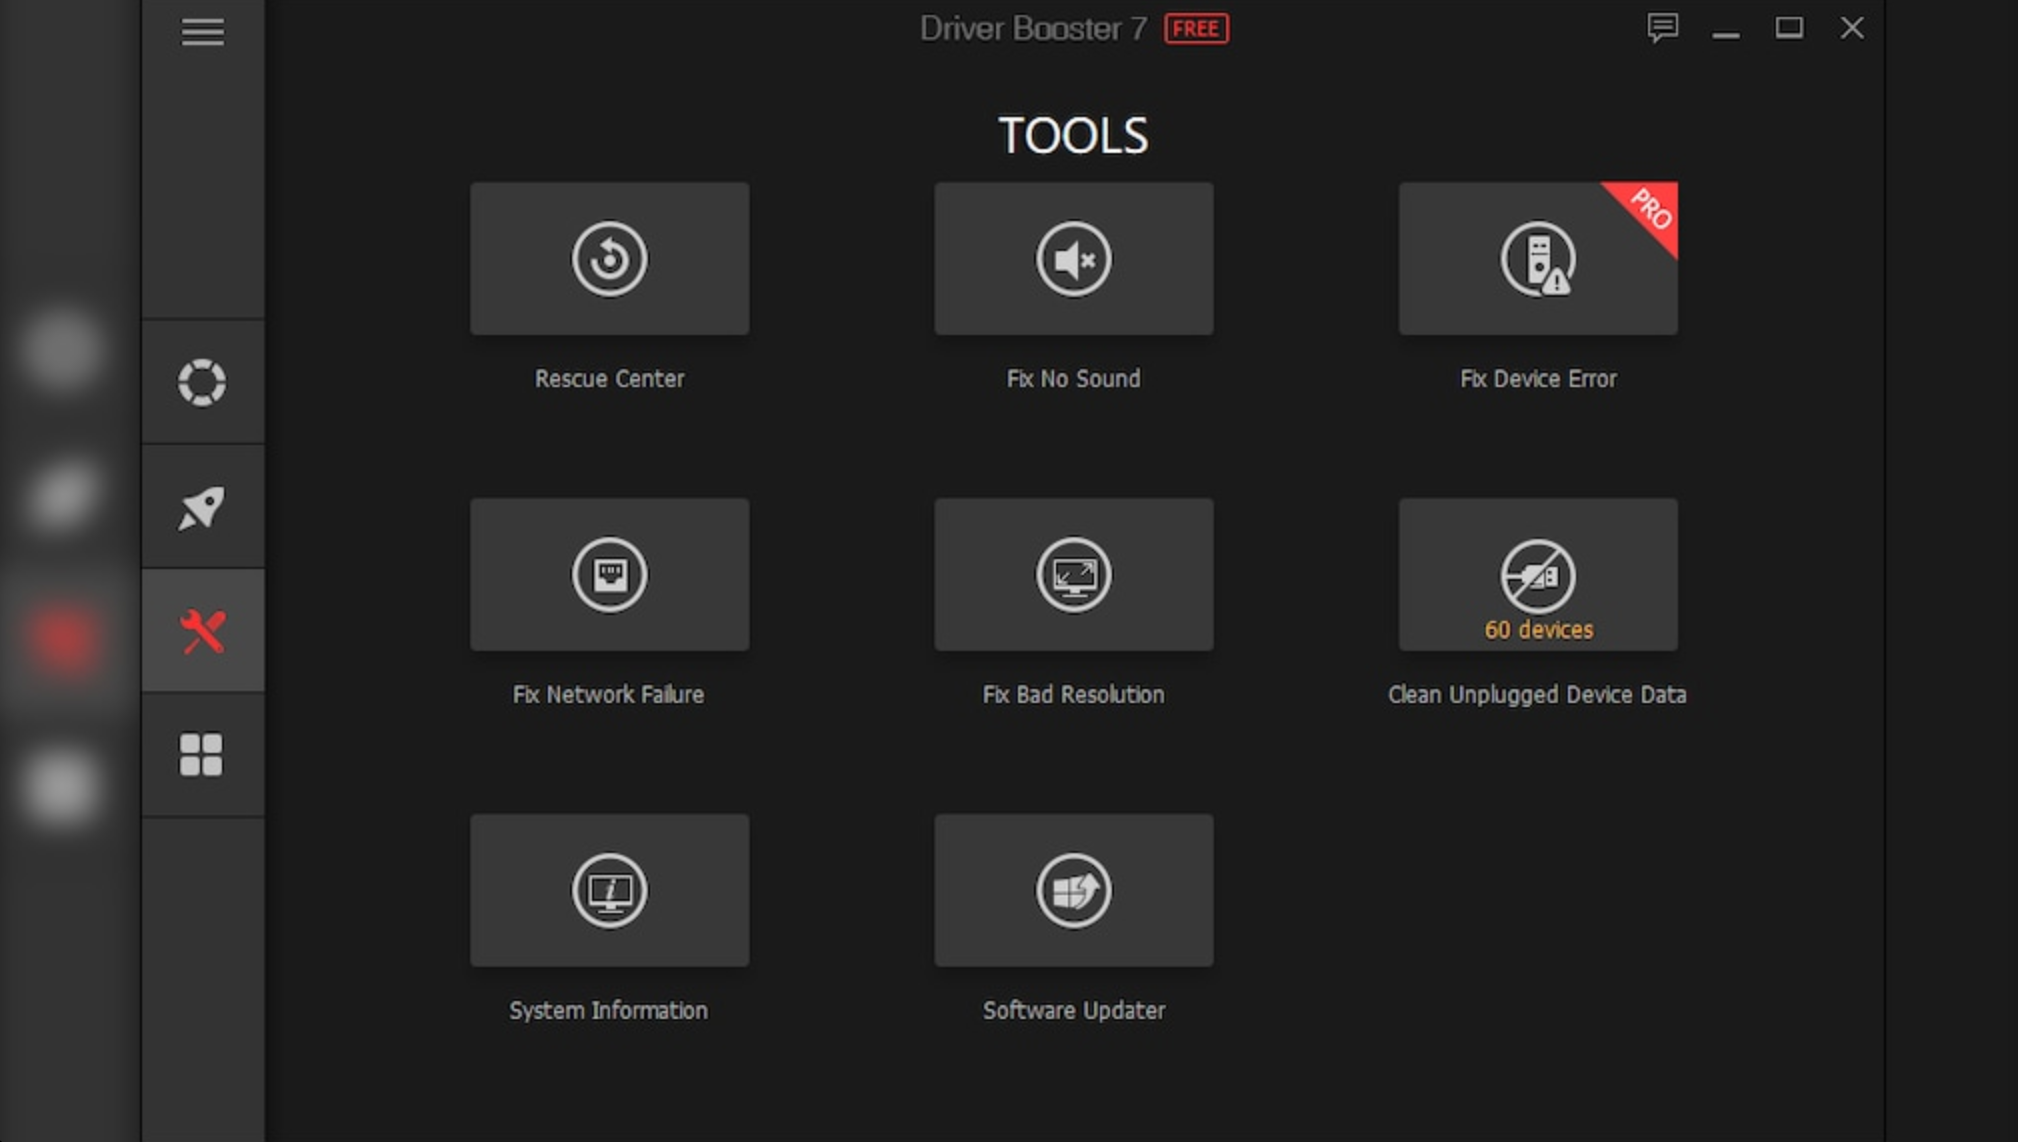Open the Boost rocket section

[x=202, y=507]
